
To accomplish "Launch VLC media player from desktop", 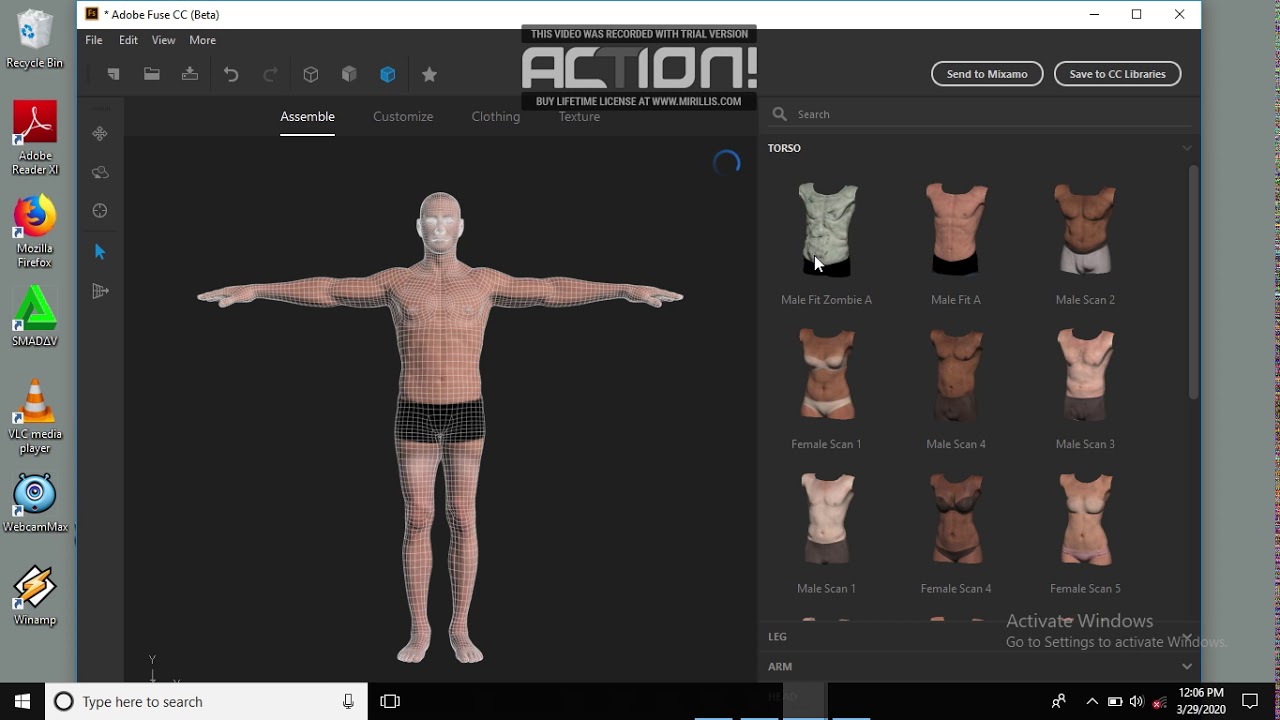I will coord(35,417).
